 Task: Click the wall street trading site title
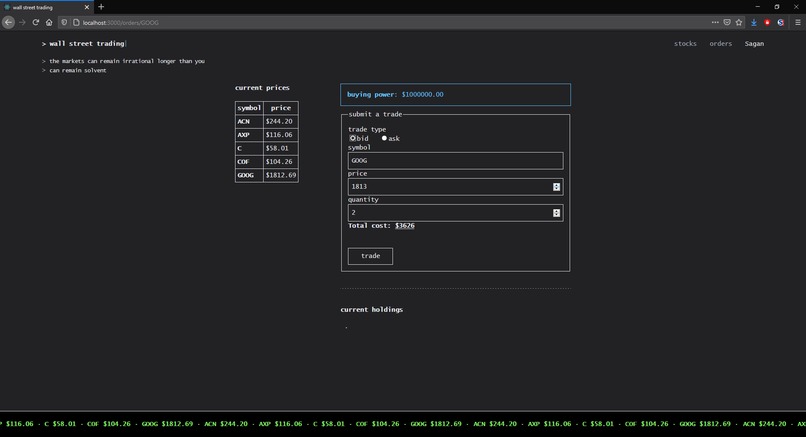click(x=87, y=44)
